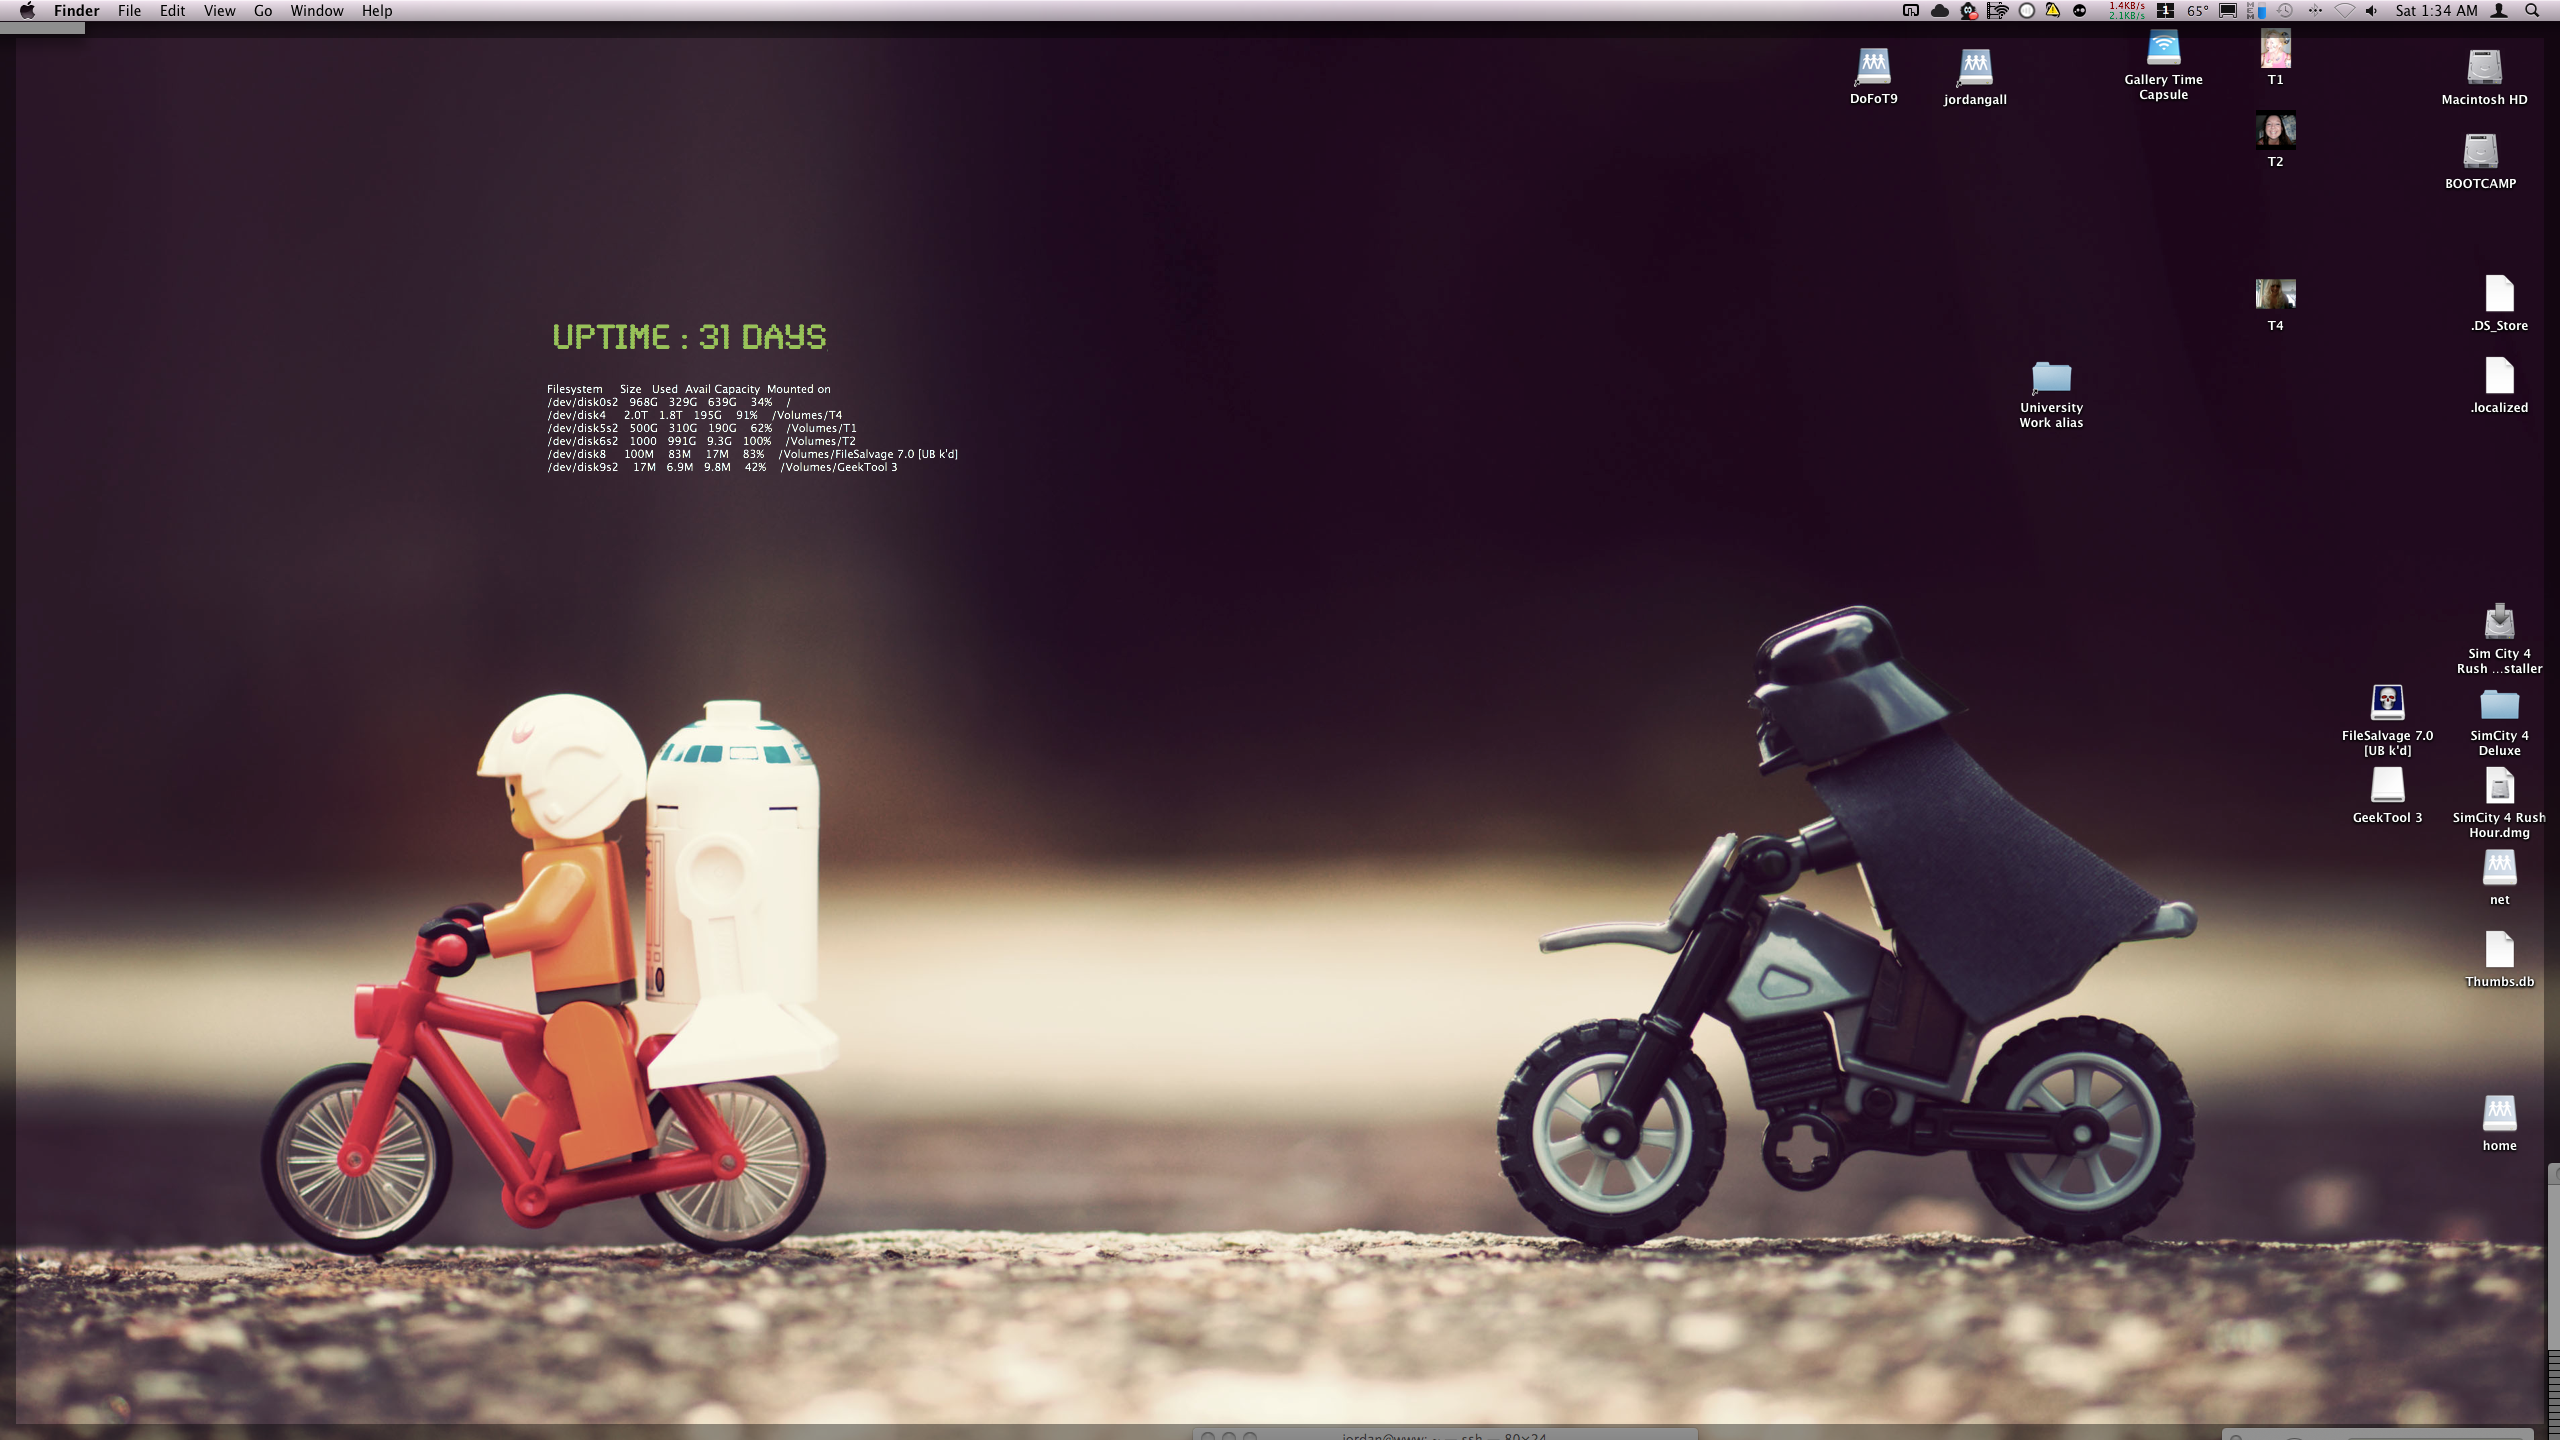Screen dimensions: 2560x1440
Task: Open the Go menu
Action: [x=263, y=11]
